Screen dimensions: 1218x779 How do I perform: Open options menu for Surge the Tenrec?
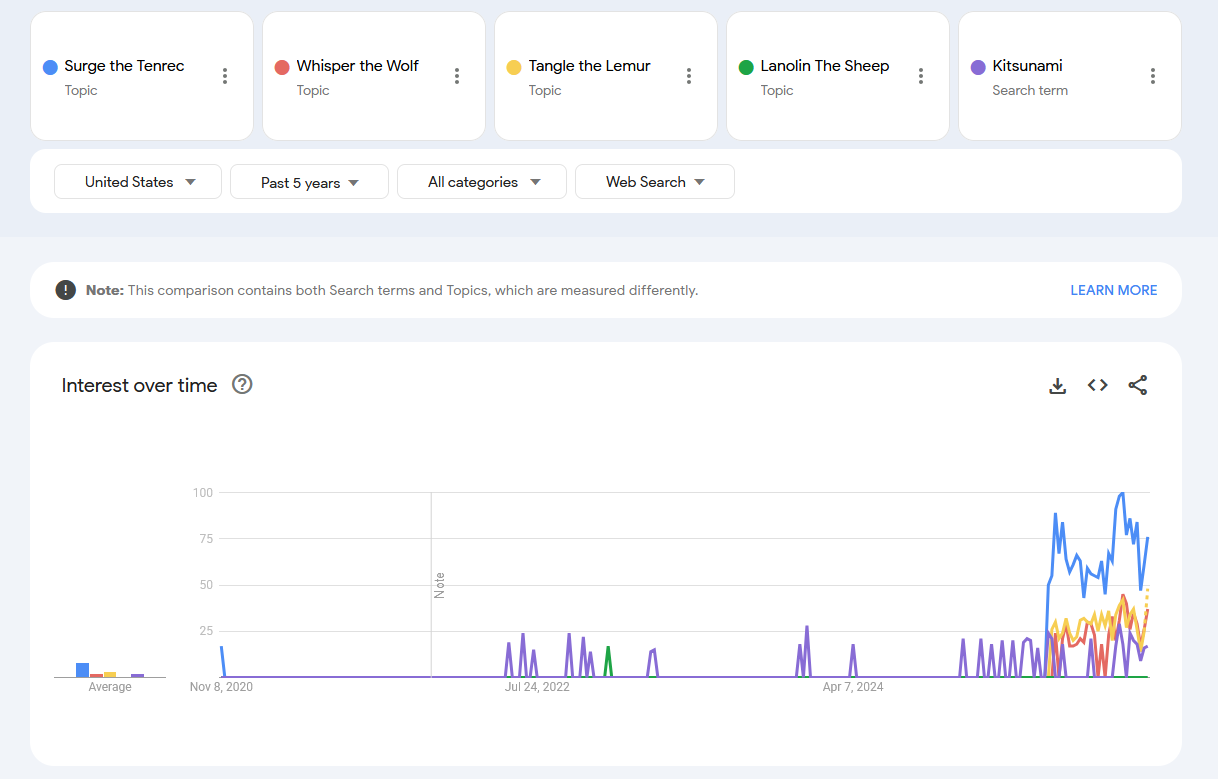[x=225, y=76]
